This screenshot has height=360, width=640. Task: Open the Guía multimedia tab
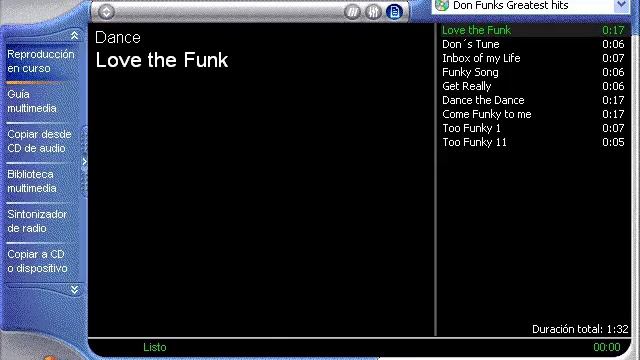click(32, 101)
